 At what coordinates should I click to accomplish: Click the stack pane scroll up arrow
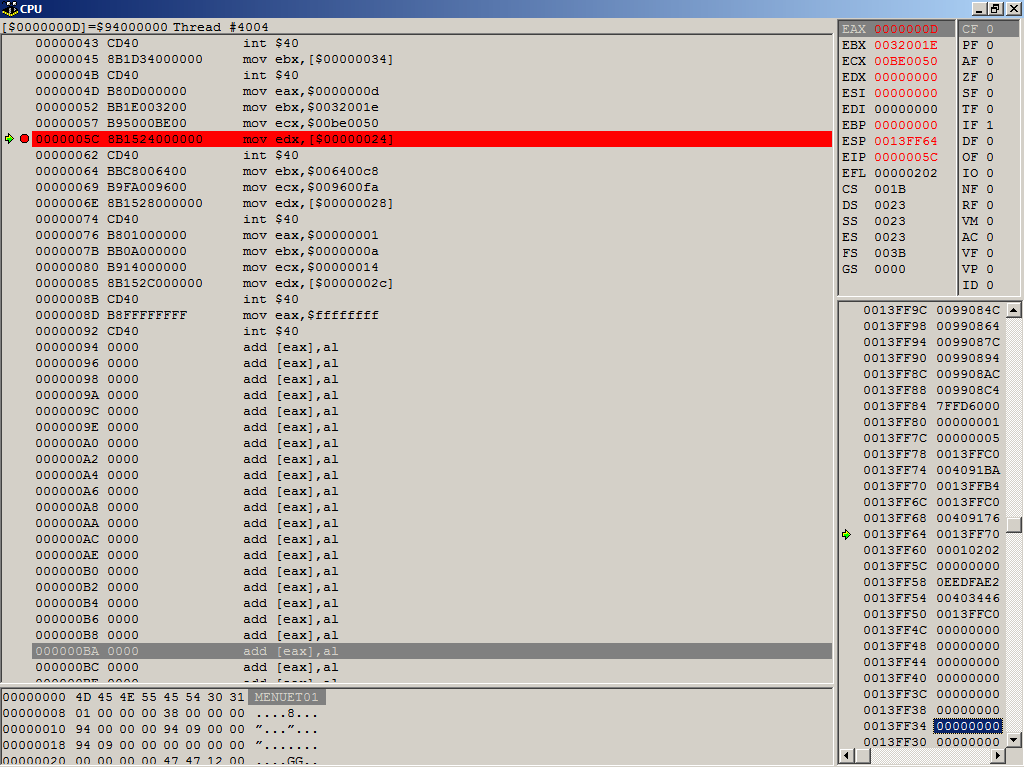point(1013,310)
